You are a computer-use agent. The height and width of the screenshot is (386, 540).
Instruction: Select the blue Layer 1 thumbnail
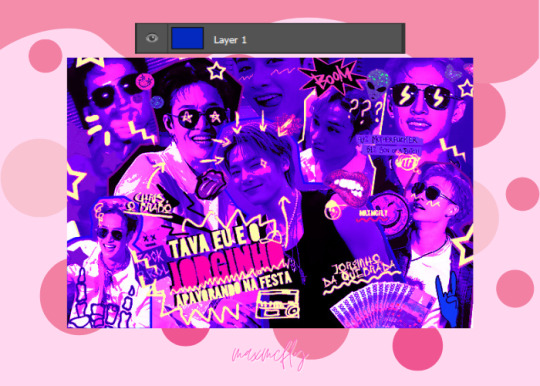[x=187, y=38]
